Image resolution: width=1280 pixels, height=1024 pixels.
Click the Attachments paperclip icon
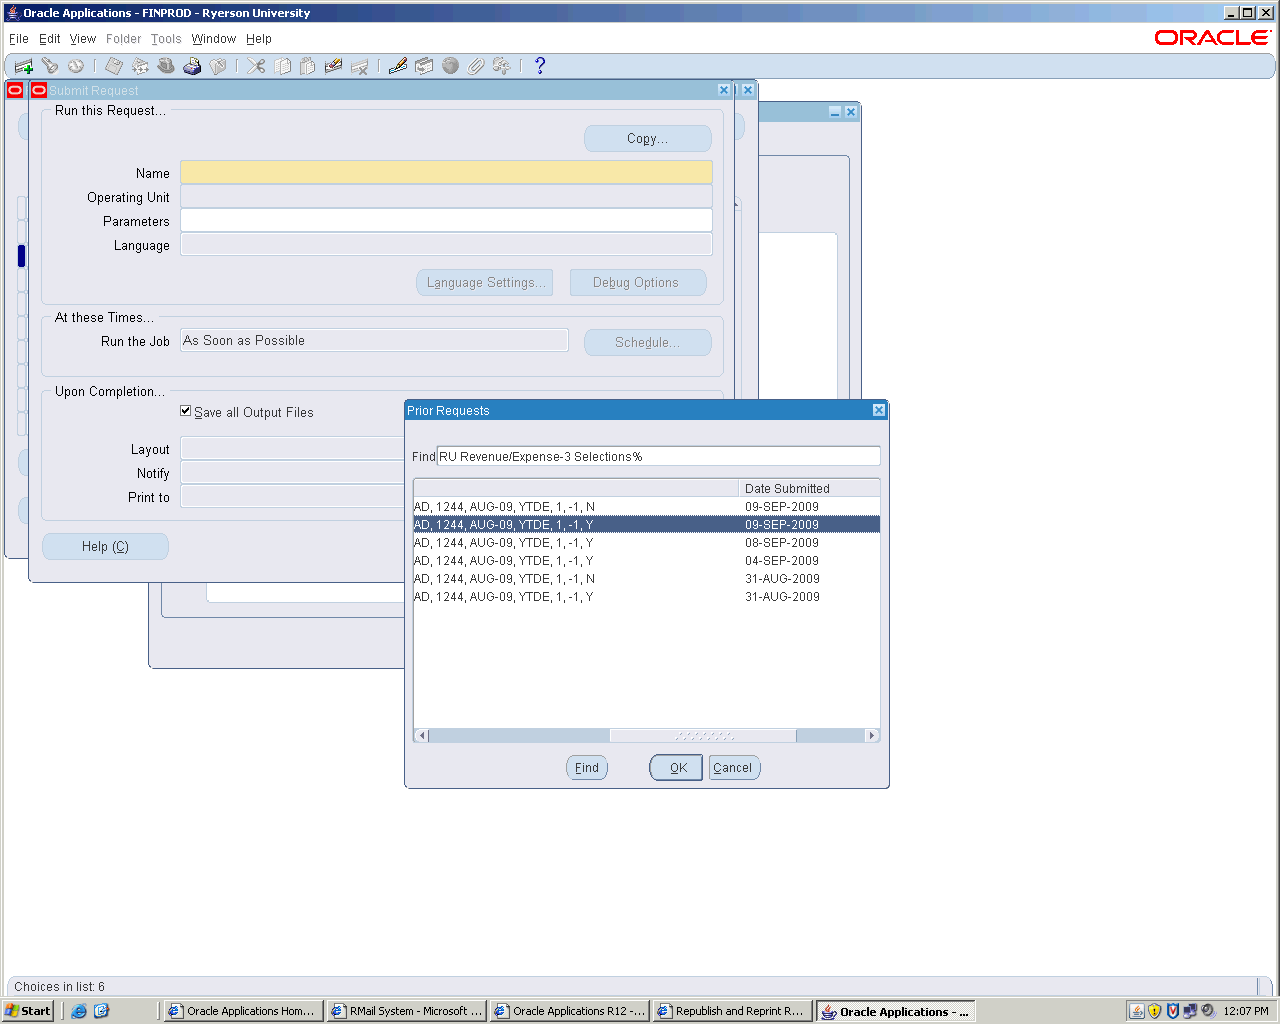(476, 66)
